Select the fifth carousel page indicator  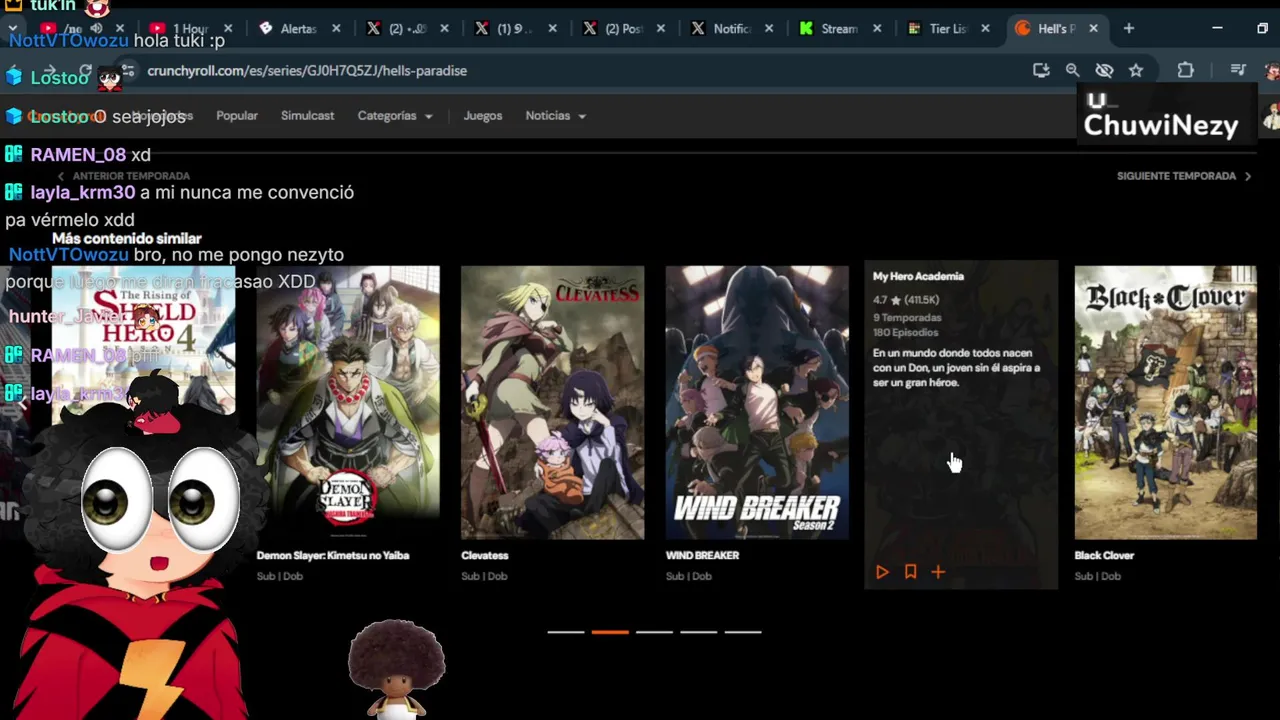(743, 632)
